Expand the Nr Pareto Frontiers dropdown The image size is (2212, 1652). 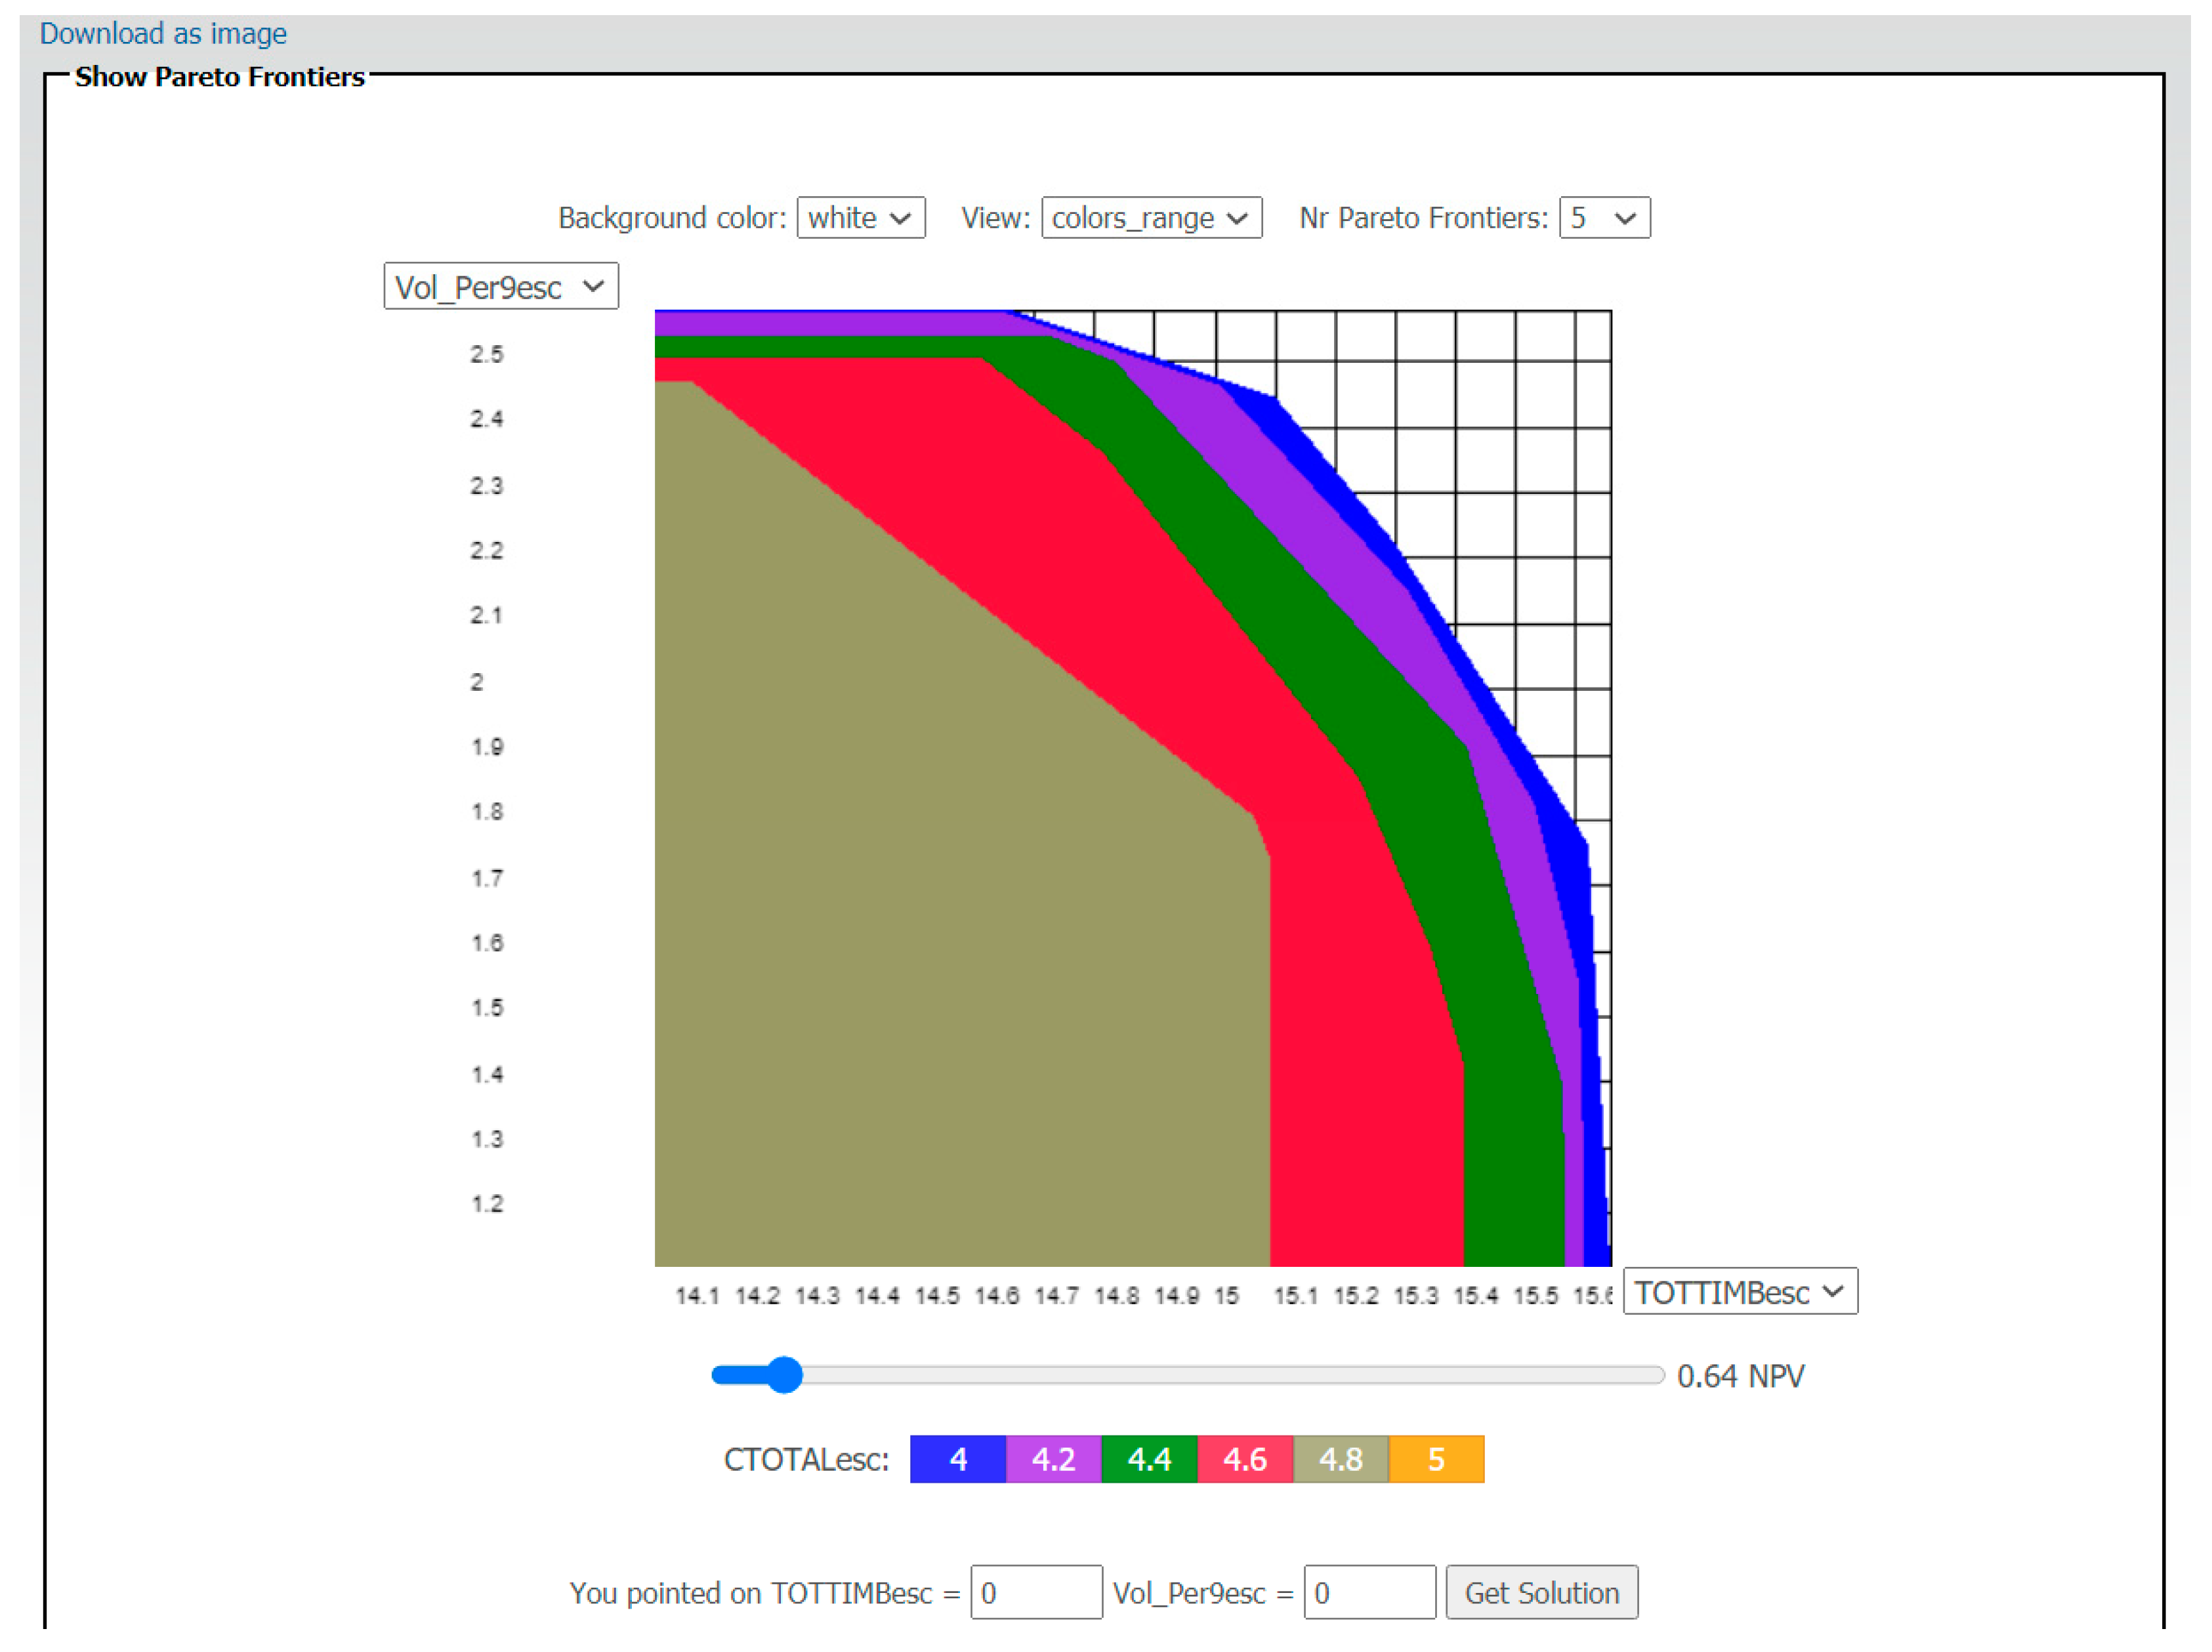pyautogui.click(x=1604, y=218)
